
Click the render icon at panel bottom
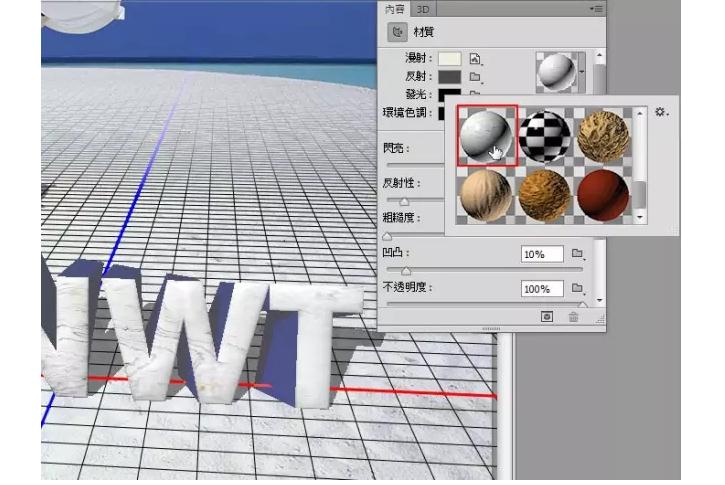(547, 317)
